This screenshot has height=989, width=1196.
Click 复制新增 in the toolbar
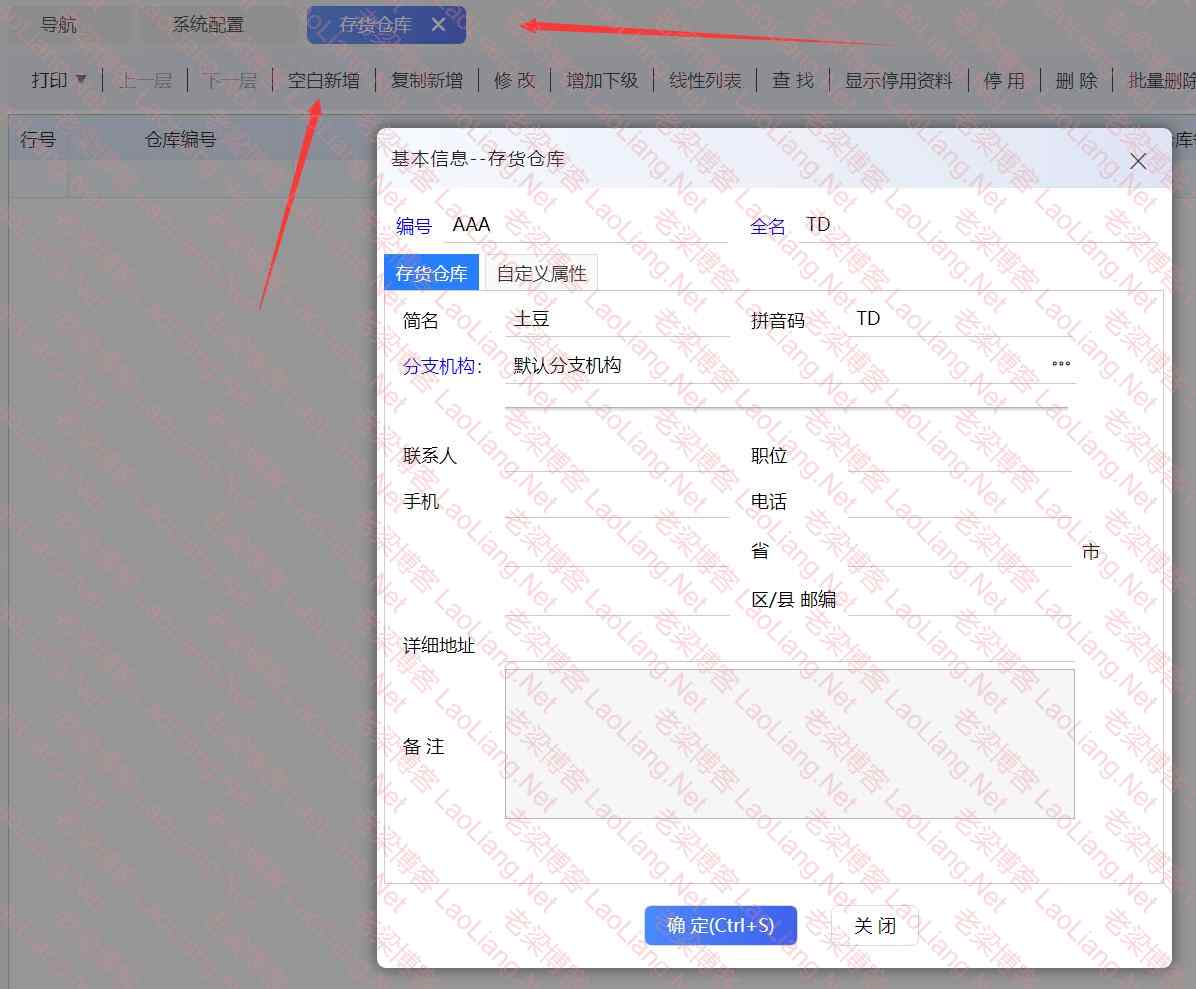426,81
